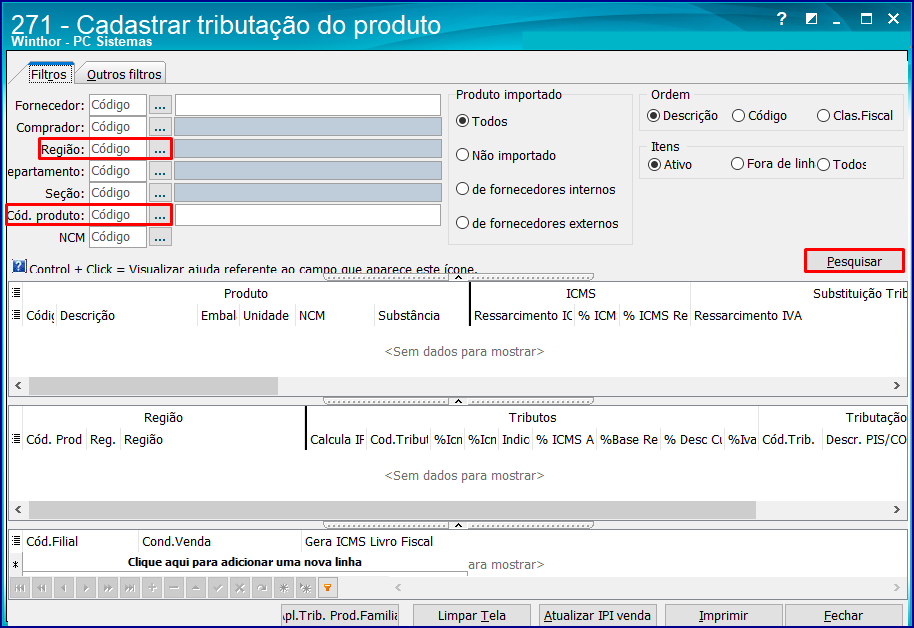
Task: Open NCM lookup ellipsis button
Action: 160,237
